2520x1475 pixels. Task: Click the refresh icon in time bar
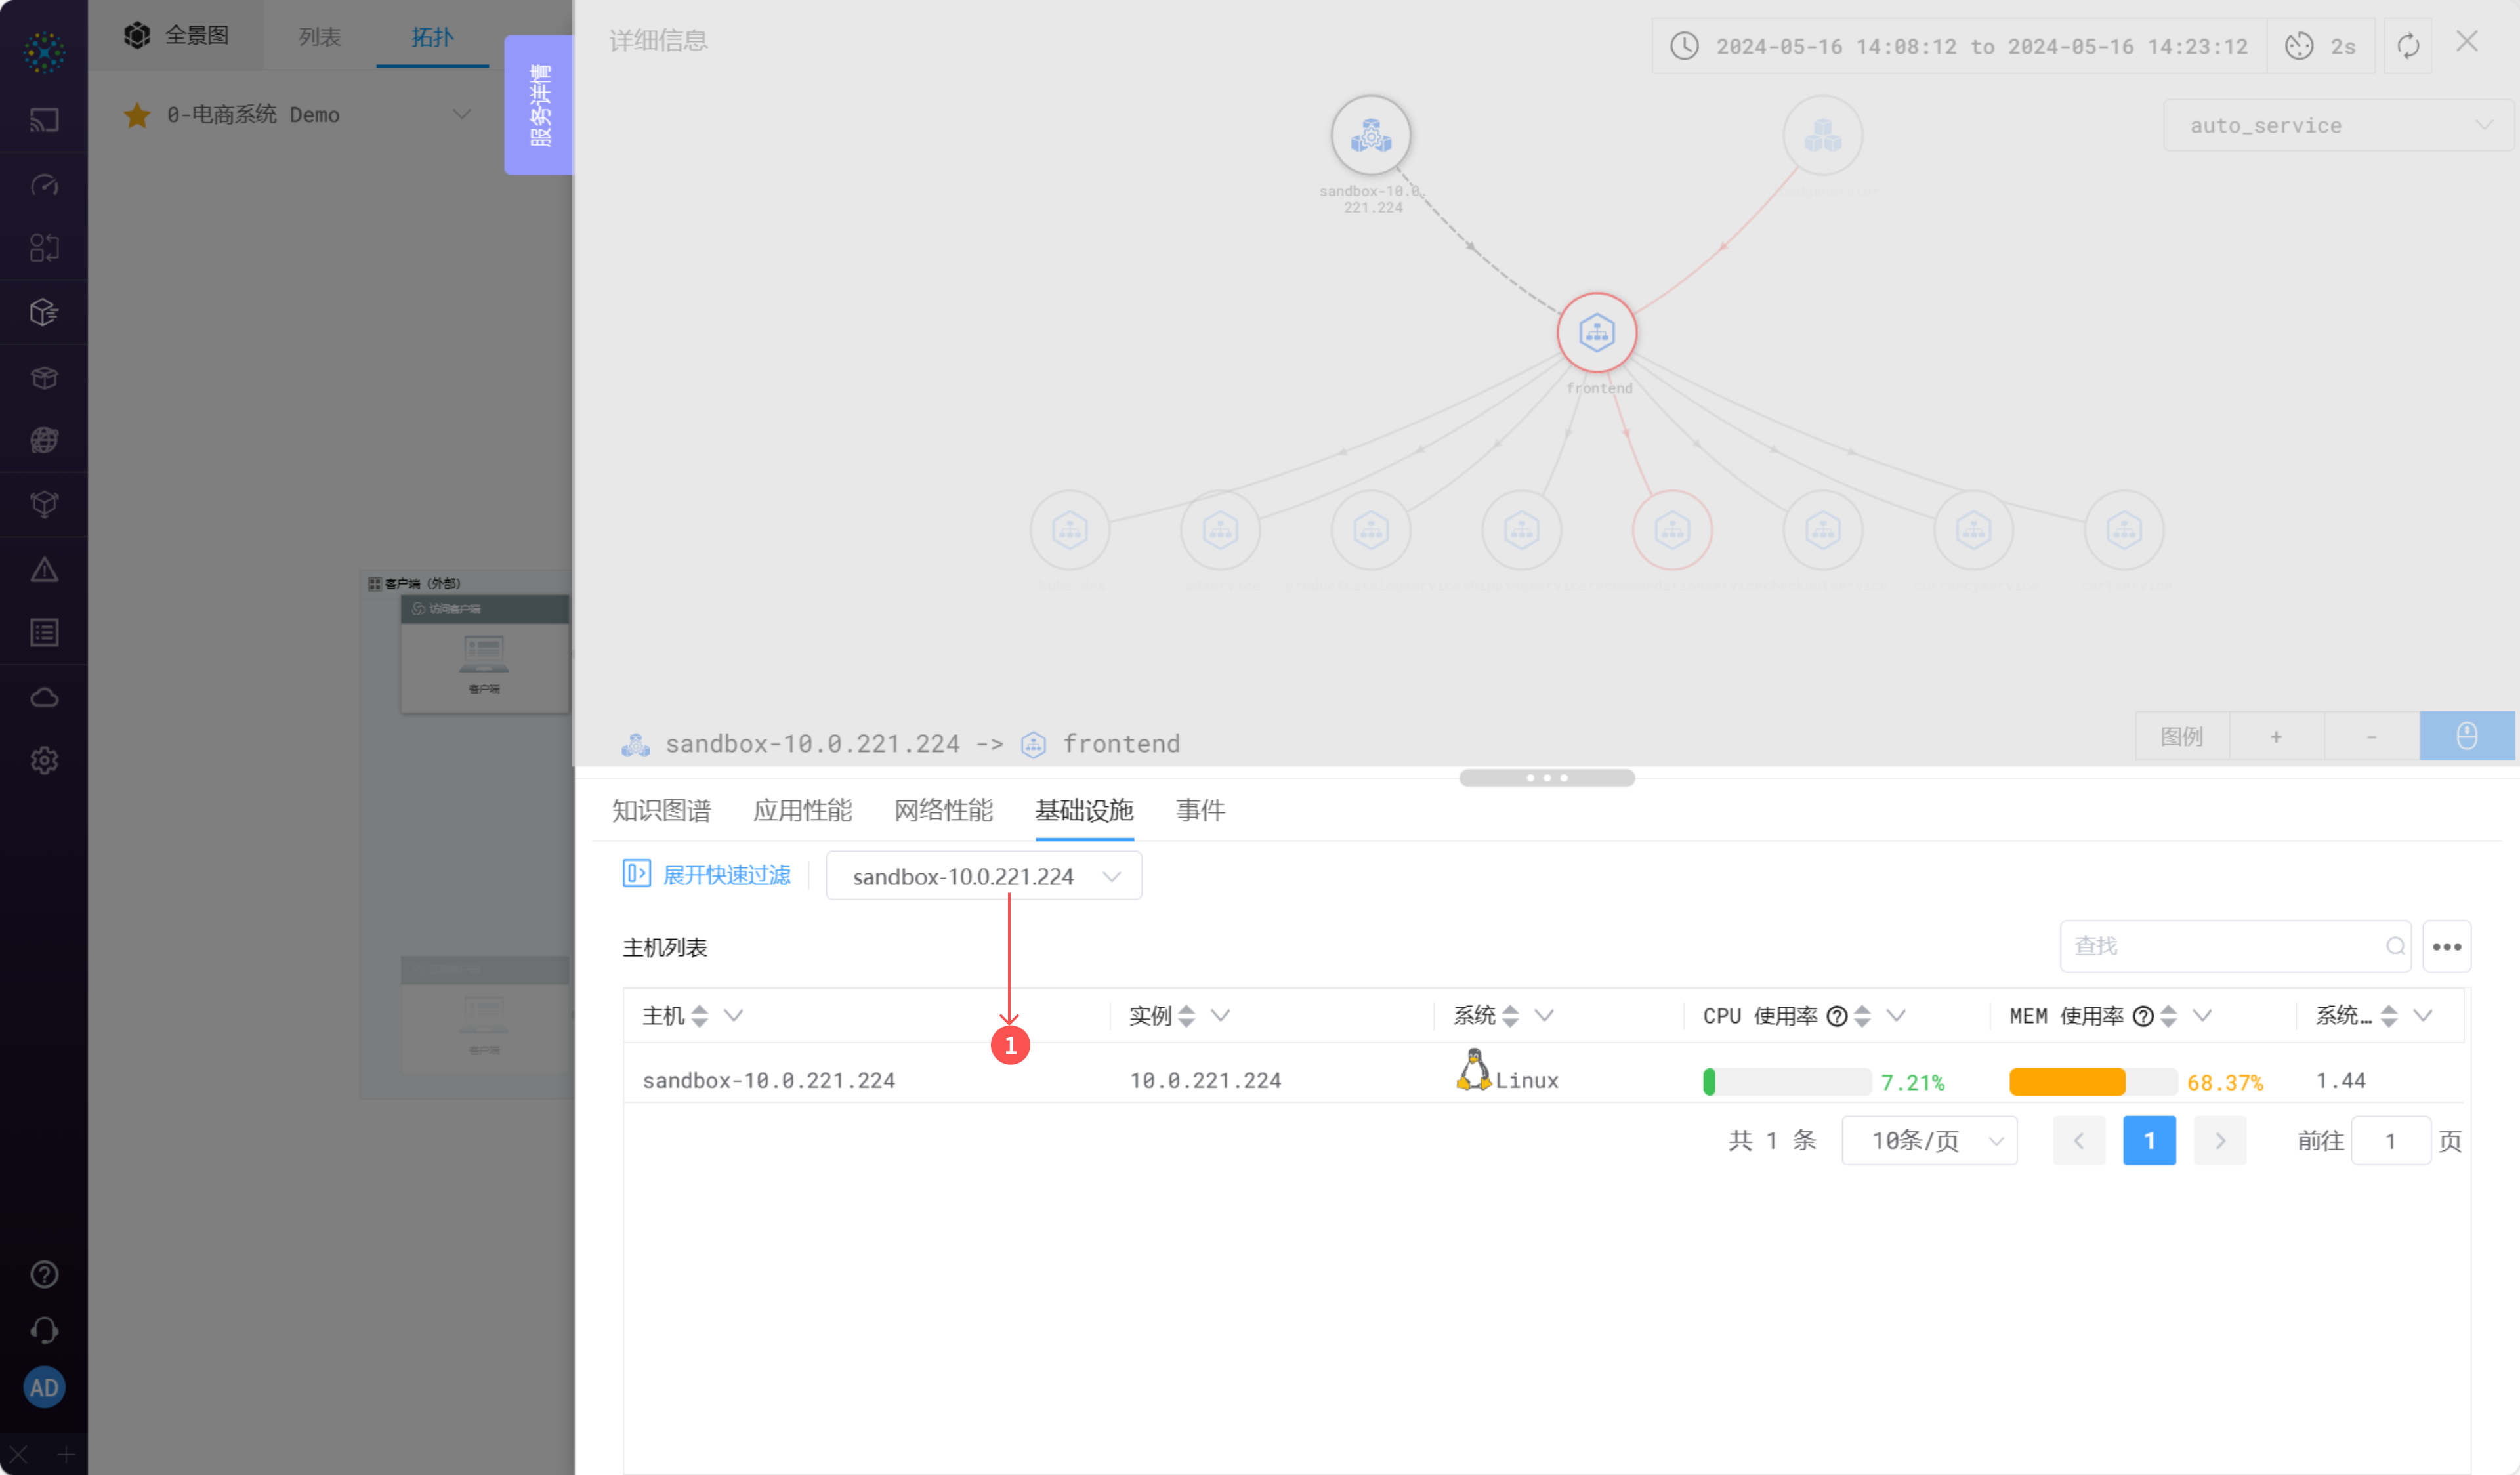pyautogui.click(x=2407, y=46)
